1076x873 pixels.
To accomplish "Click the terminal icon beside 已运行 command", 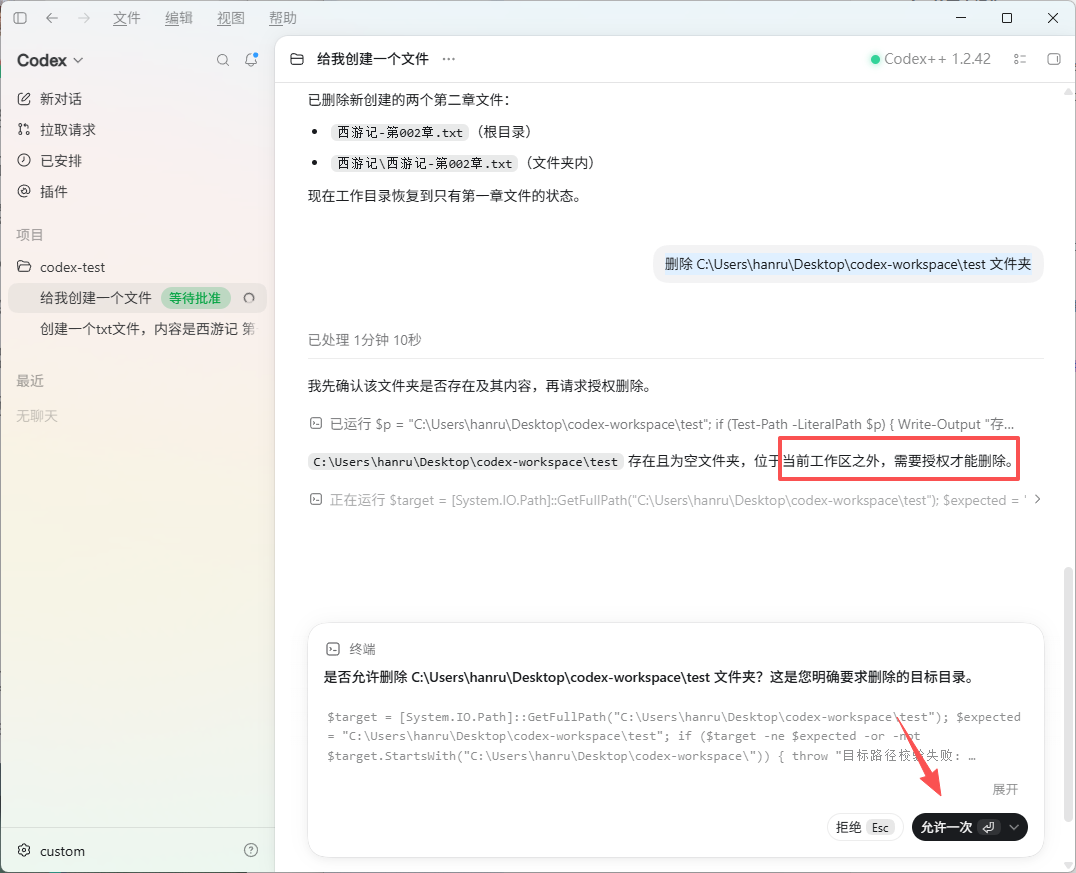I will click(x=316, y=423).
